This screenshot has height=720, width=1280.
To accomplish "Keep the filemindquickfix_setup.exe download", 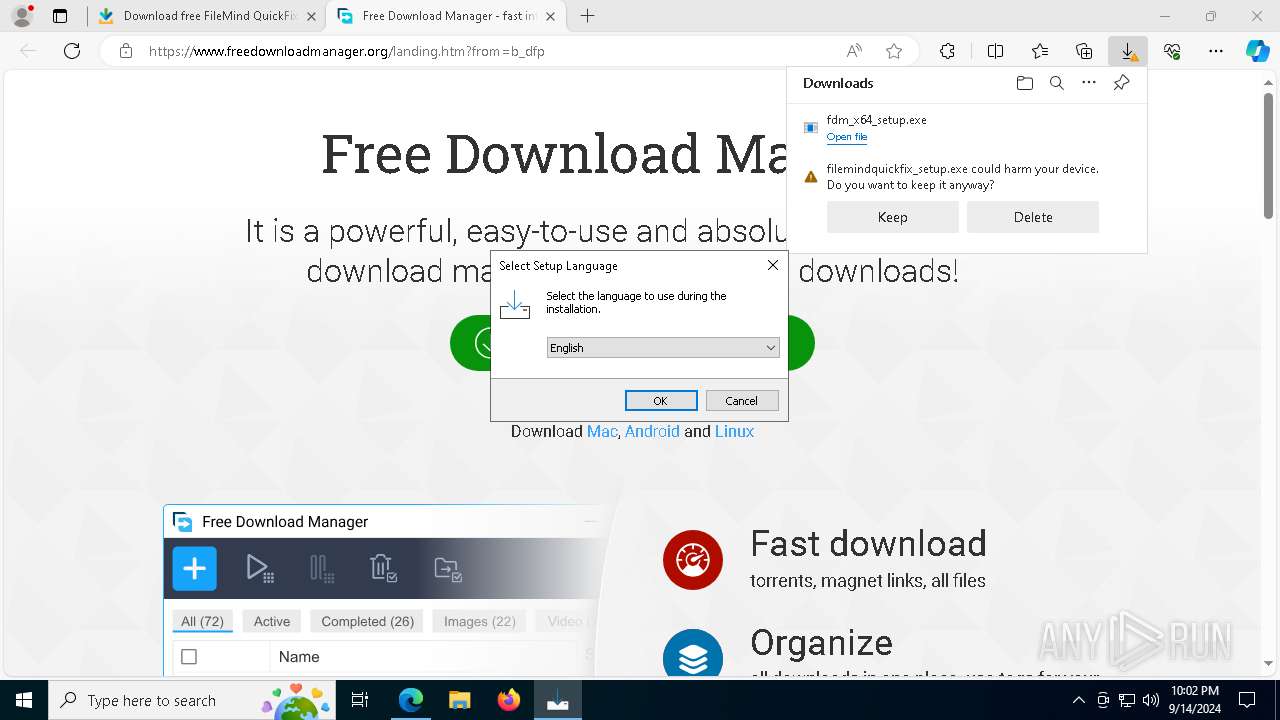I will (892, 217).
